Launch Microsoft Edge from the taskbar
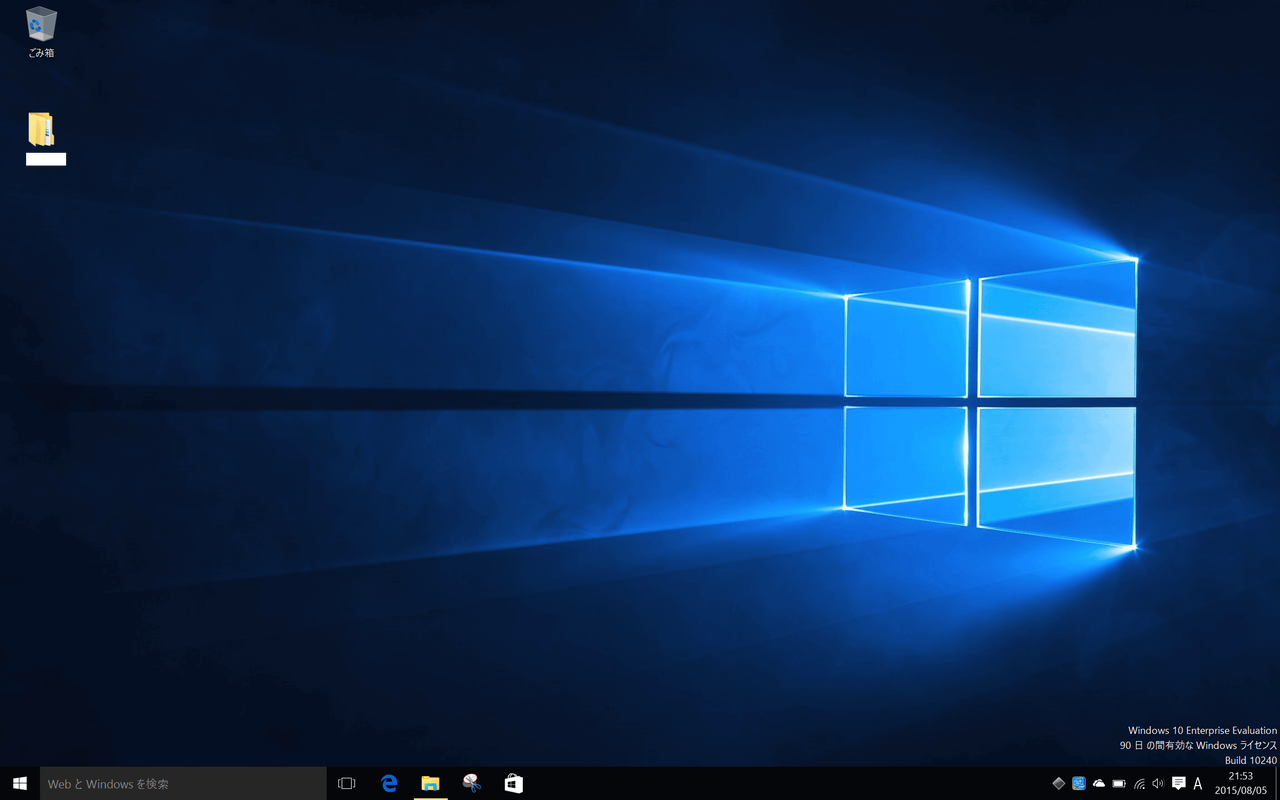The width and height of the screenshot is (1280, 800). 389,784
